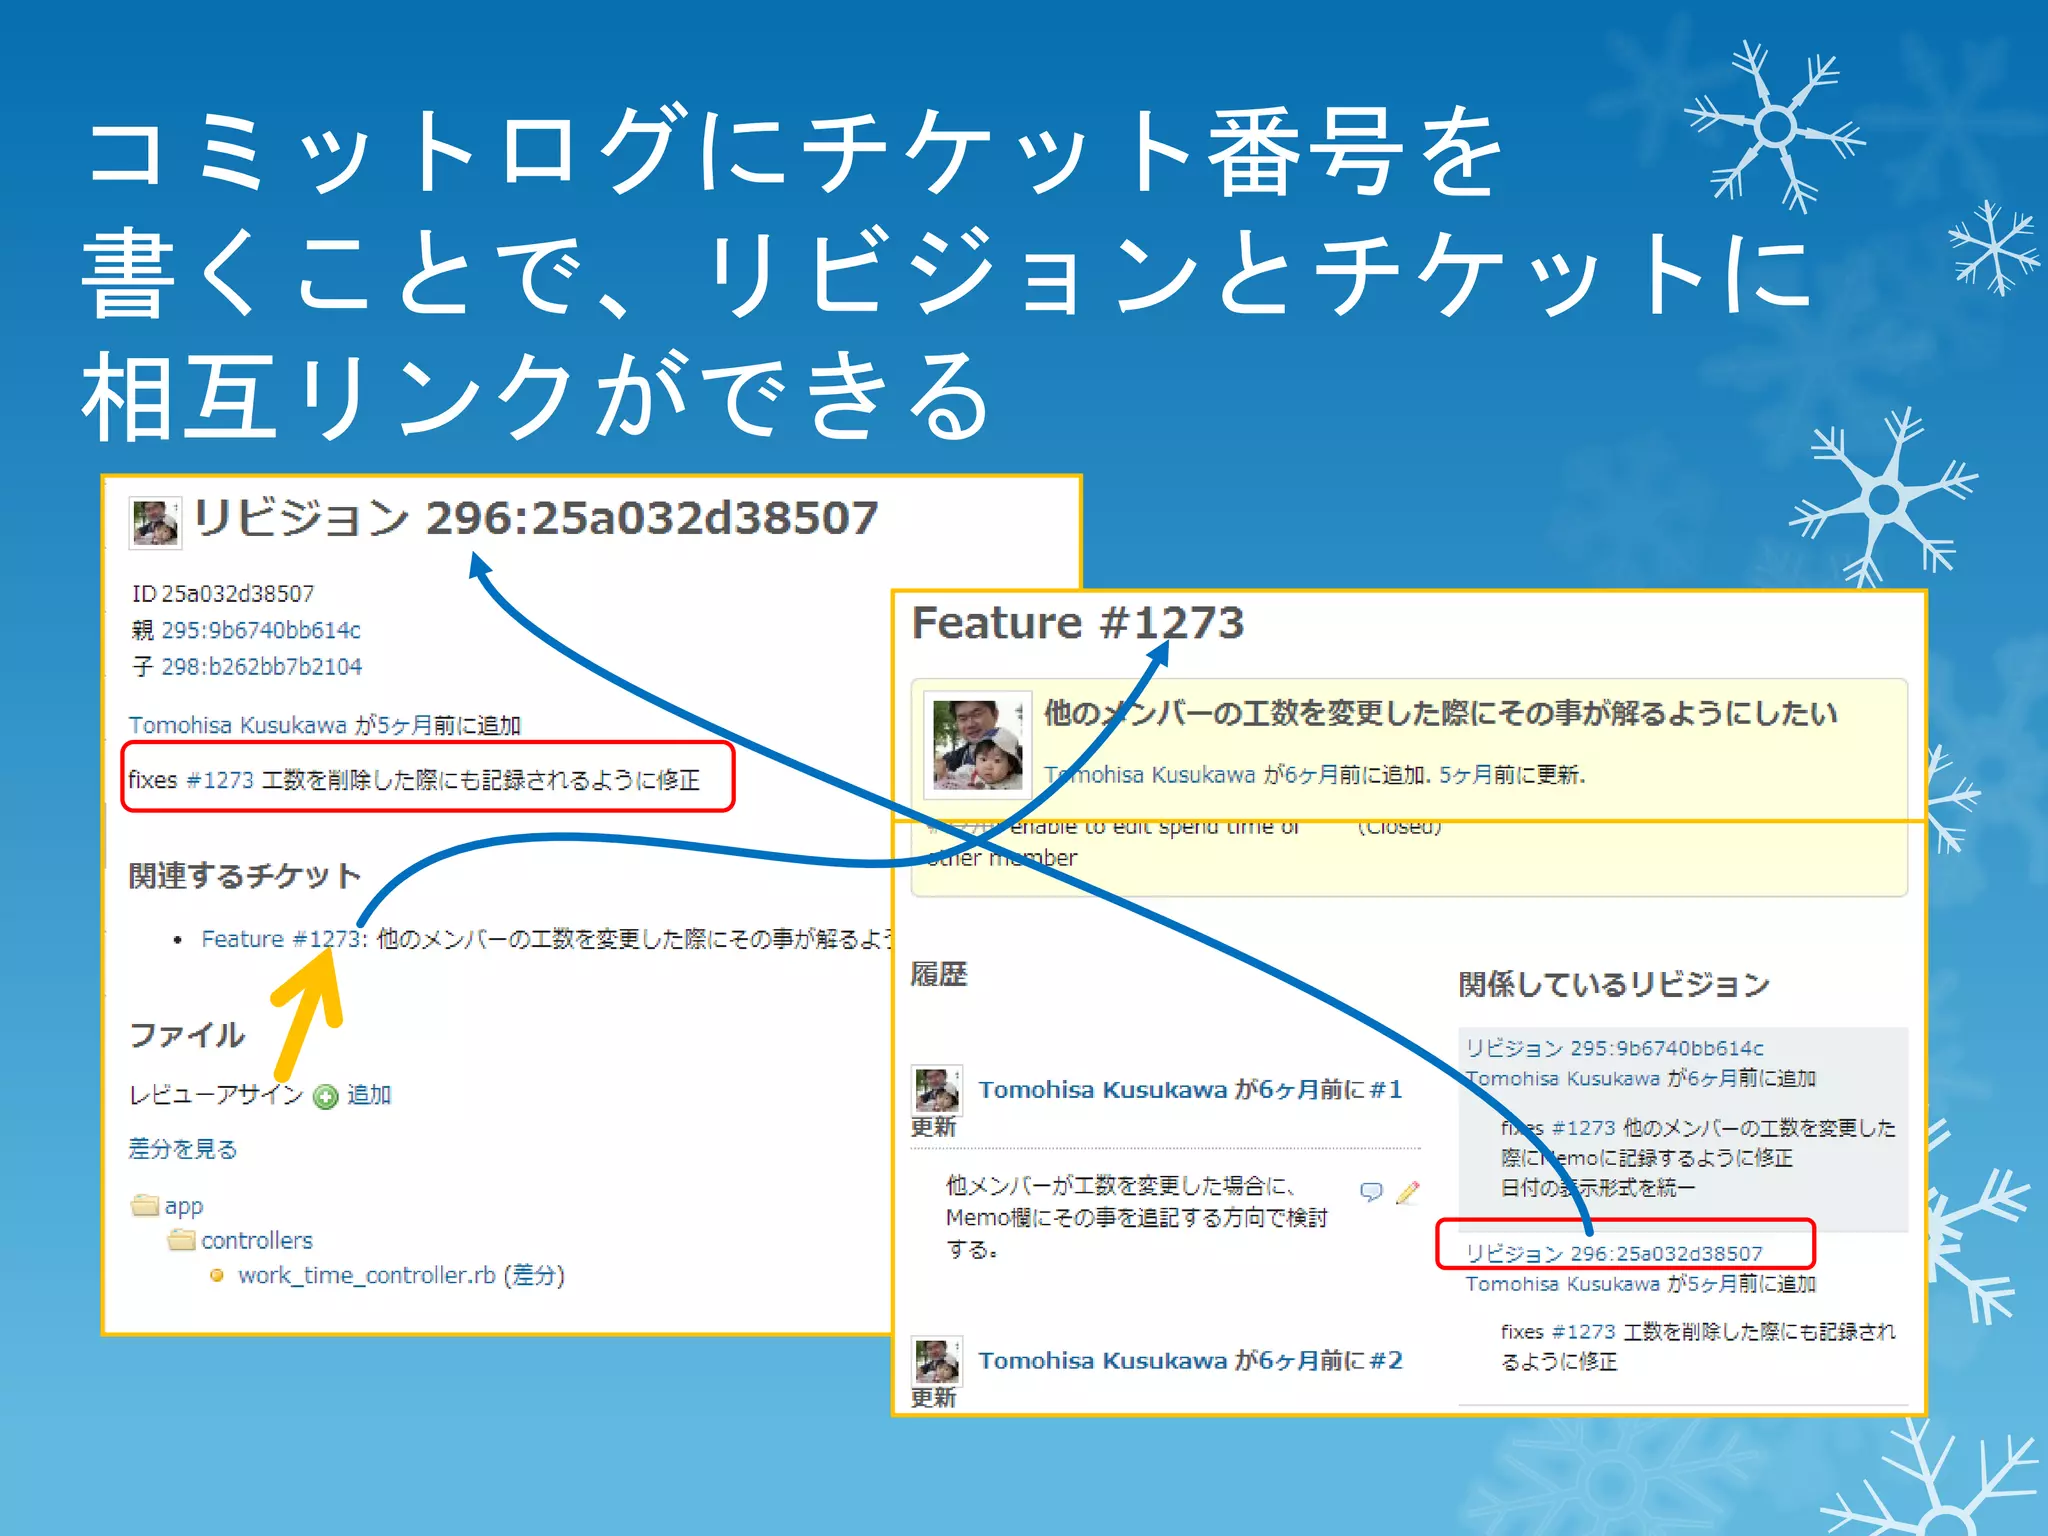Open the app folder icon
2048x1536 pixels.
(145, 1205)
